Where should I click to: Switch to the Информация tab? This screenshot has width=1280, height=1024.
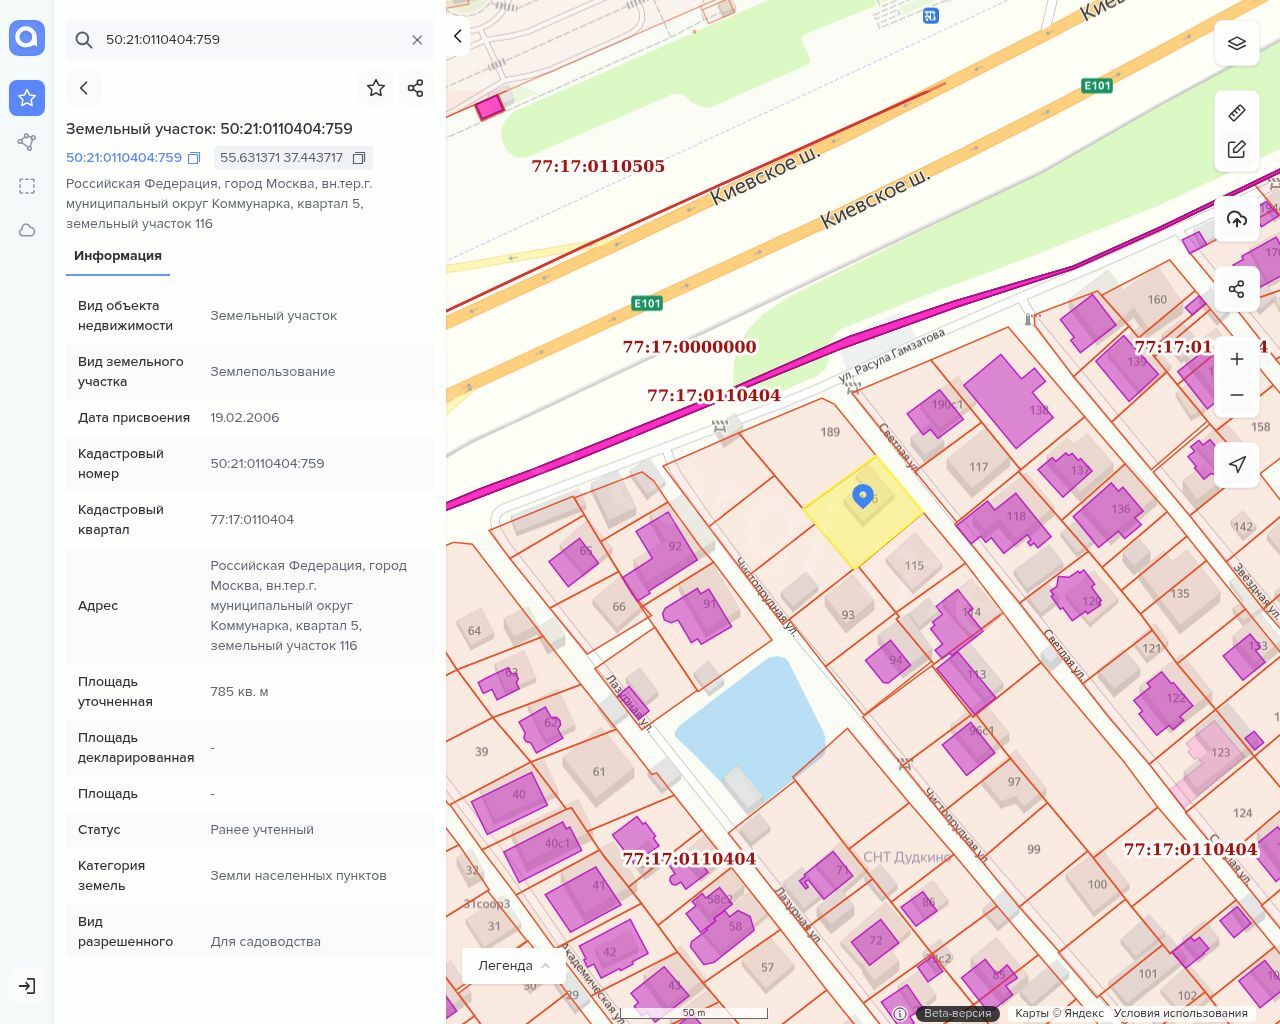[118, 256]
